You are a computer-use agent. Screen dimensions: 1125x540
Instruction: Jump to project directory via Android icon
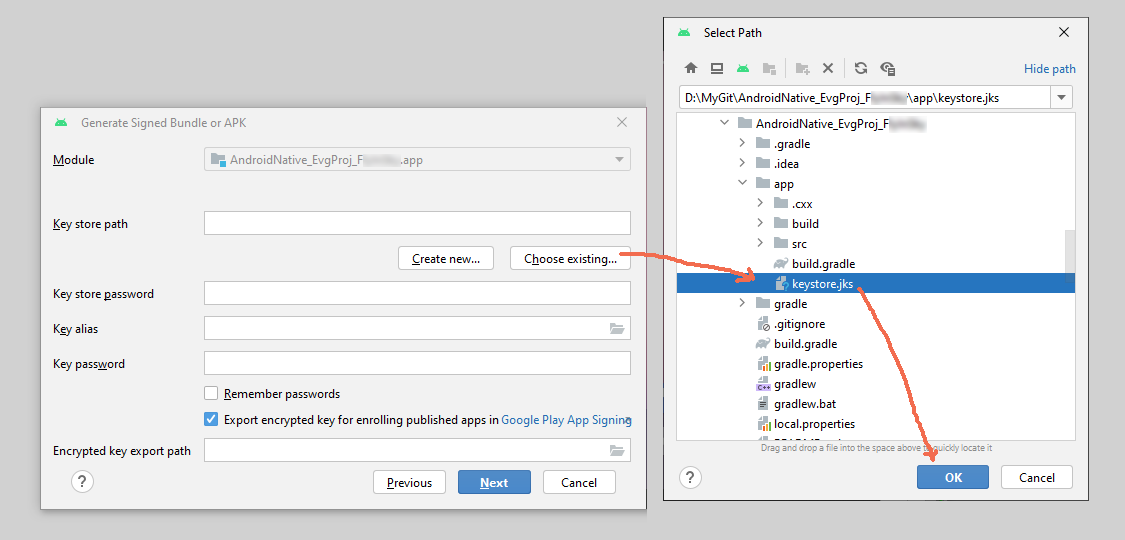(x=743, y=68)
